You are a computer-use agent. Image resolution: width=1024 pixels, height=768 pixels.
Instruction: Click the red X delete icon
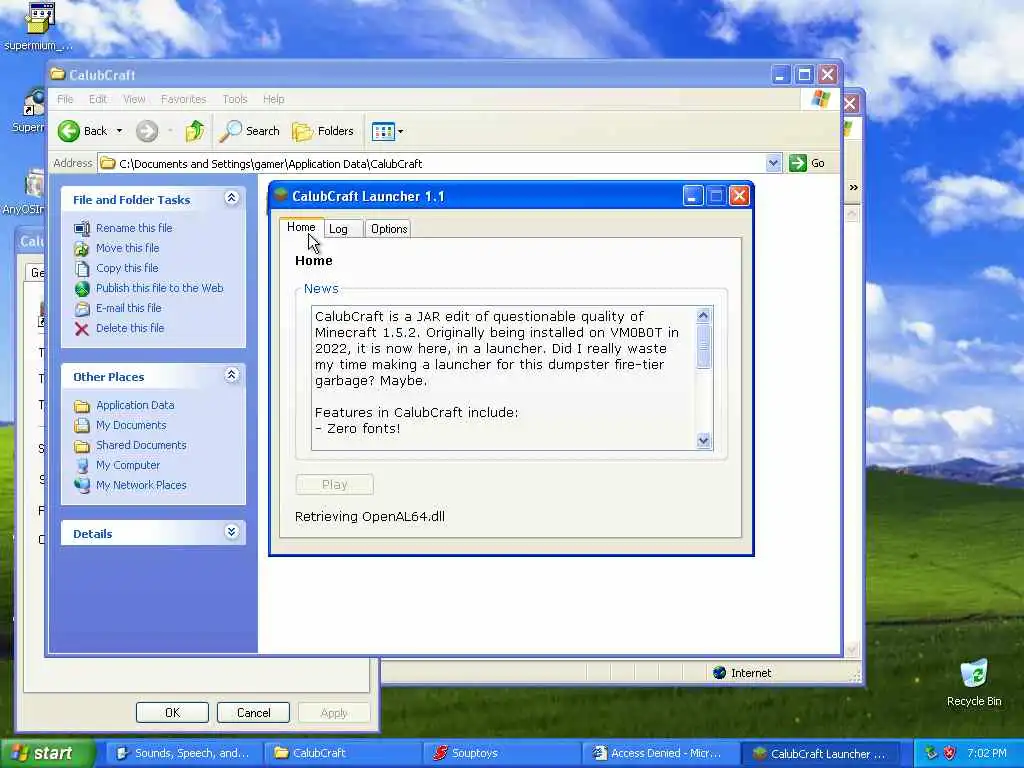82,328
